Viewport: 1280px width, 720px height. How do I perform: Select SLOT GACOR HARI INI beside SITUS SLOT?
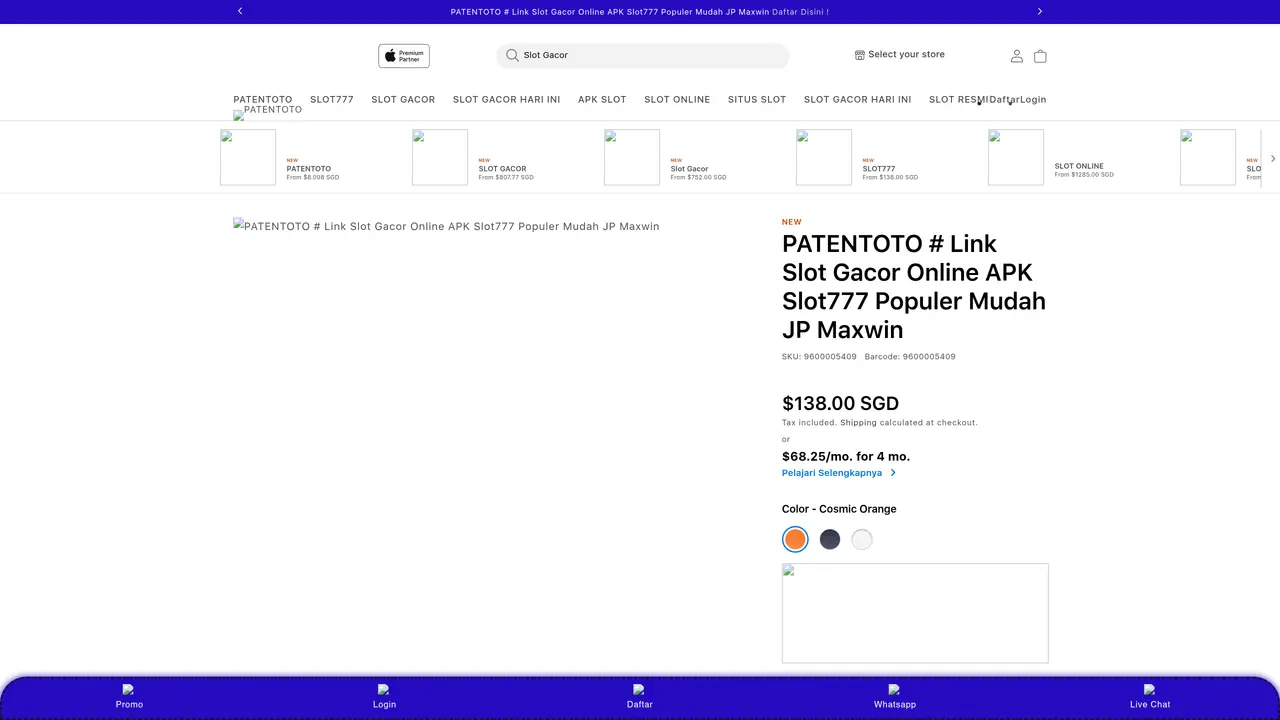pyautogui.click(x=857, y=99)
